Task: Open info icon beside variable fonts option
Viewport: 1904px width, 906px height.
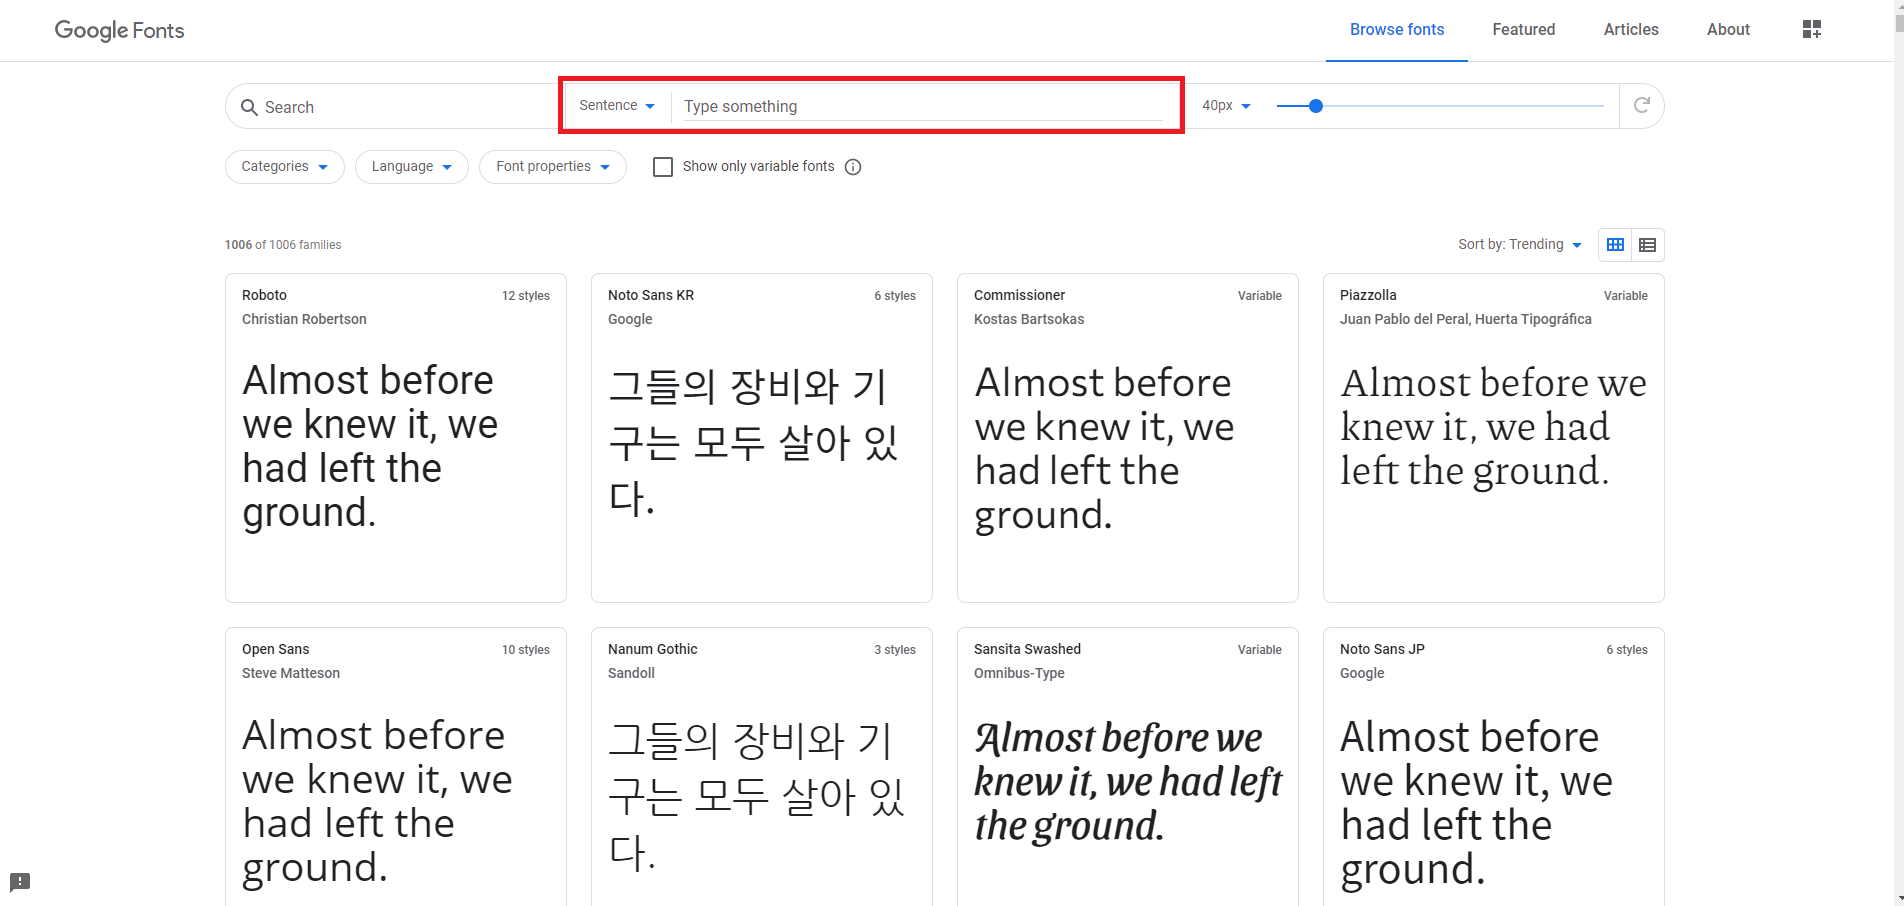Action: tap(853, 167)
